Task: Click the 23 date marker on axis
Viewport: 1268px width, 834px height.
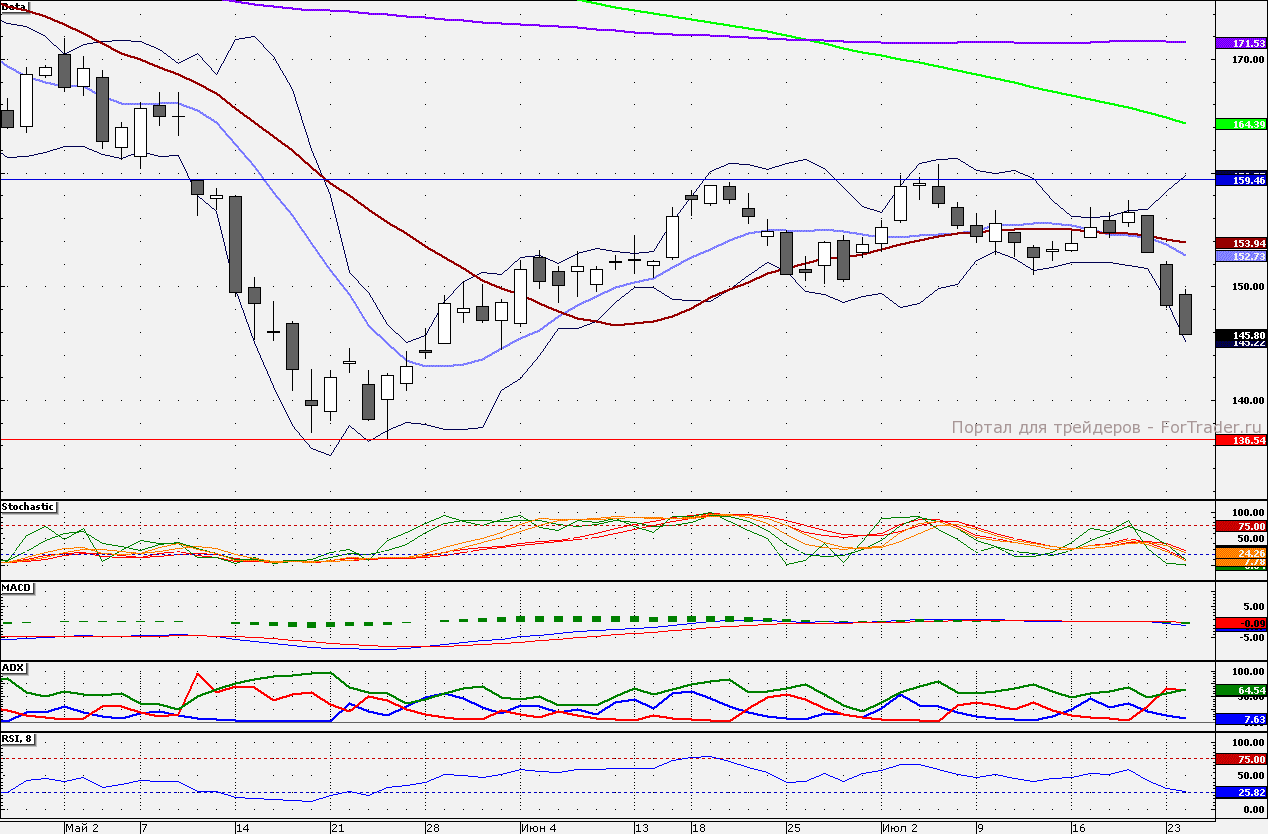Action: click(x=1175, y=828)
